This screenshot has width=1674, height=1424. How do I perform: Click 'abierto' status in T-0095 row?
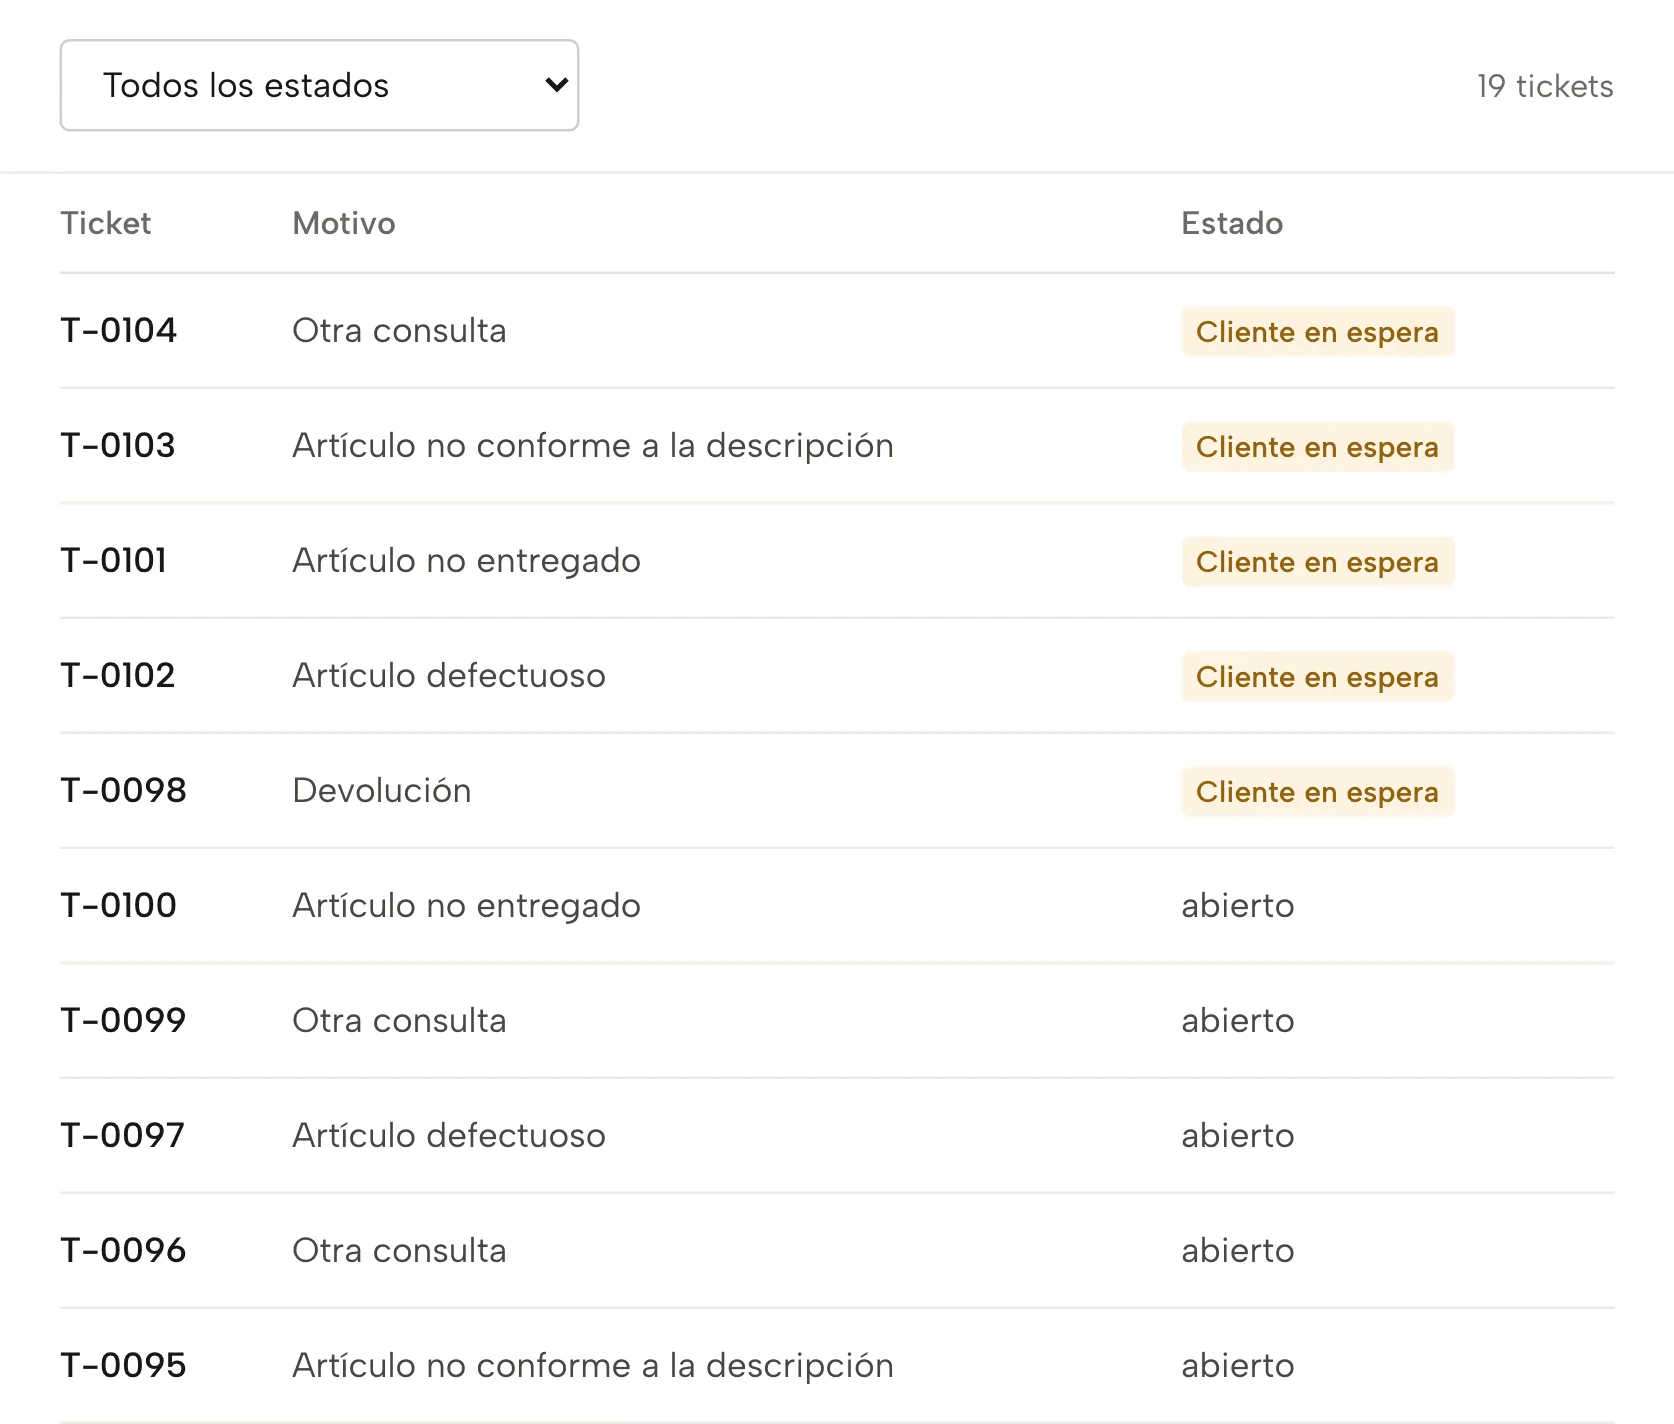pos(1238,1365)
